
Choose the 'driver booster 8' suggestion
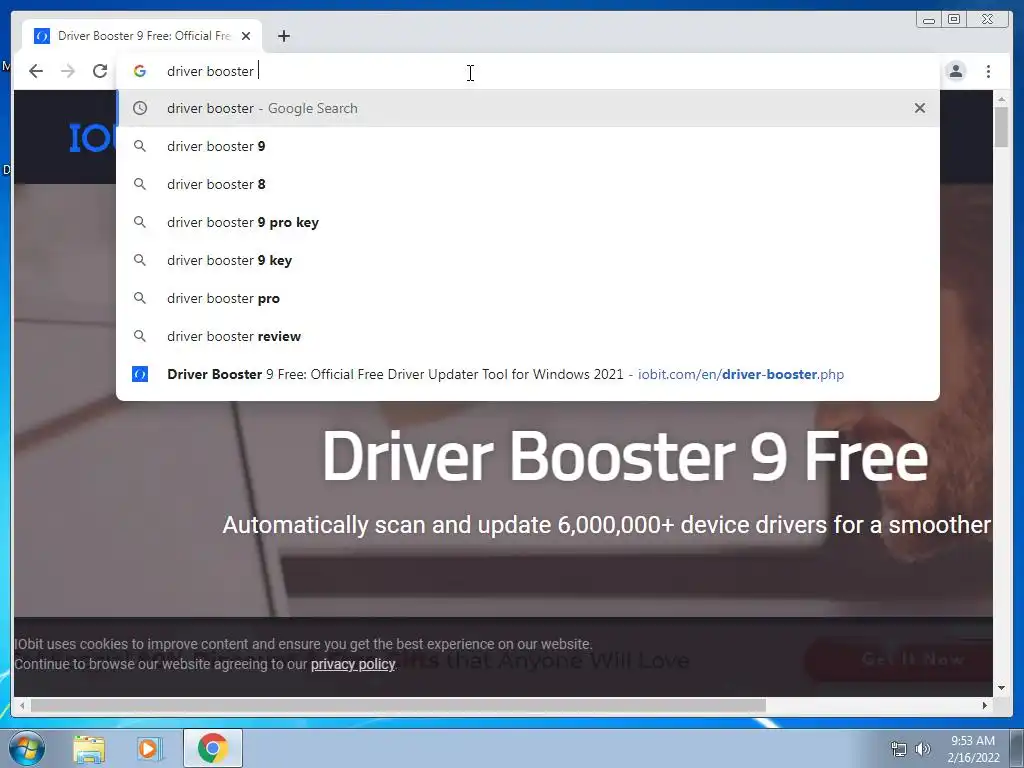click(528, 184)
